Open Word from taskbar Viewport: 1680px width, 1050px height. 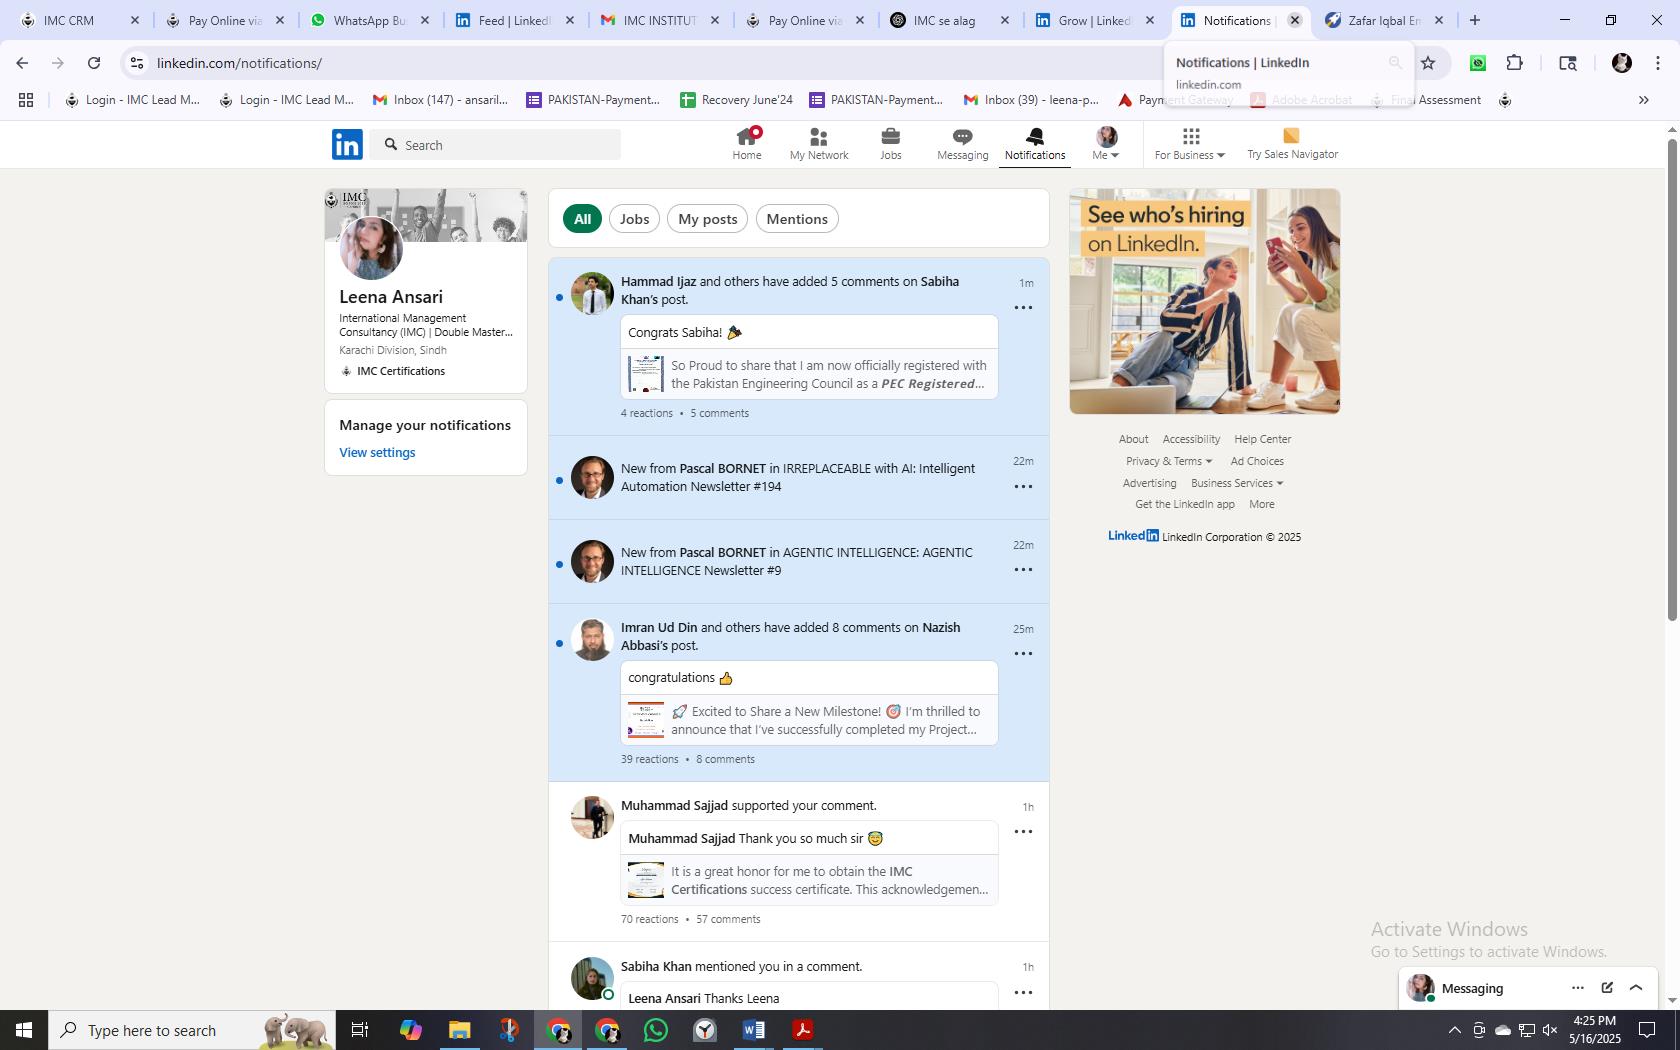pos(754,1030)
